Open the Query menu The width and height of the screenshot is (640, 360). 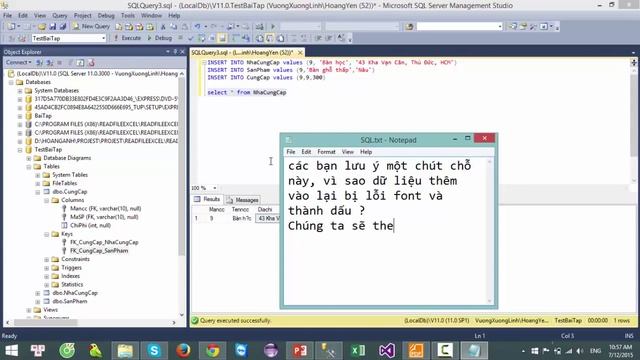coord(60,16)
